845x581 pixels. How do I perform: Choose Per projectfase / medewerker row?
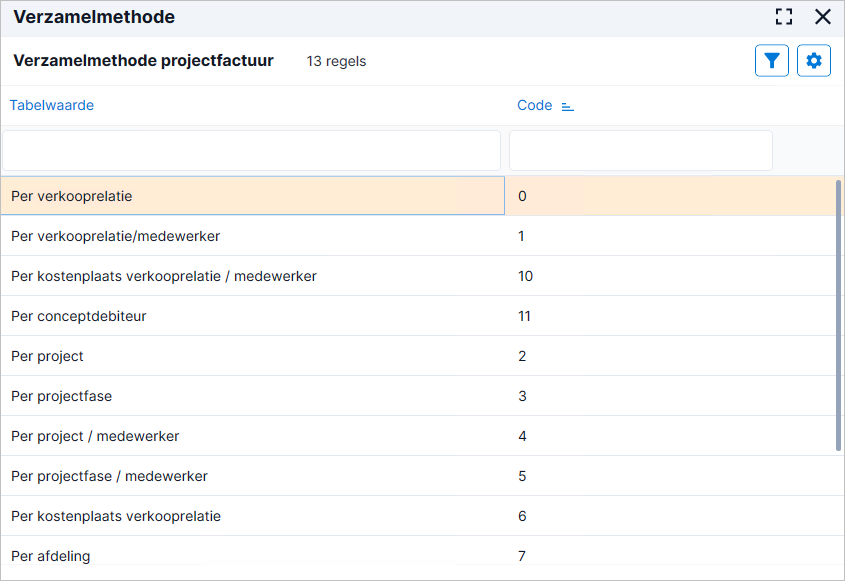pyautogui.click(x=418, y=476)
